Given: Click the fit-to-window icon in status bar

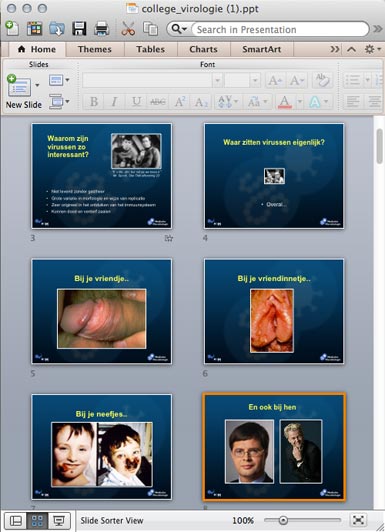Looking at the screenshot, I should click(x=358, y=520).
